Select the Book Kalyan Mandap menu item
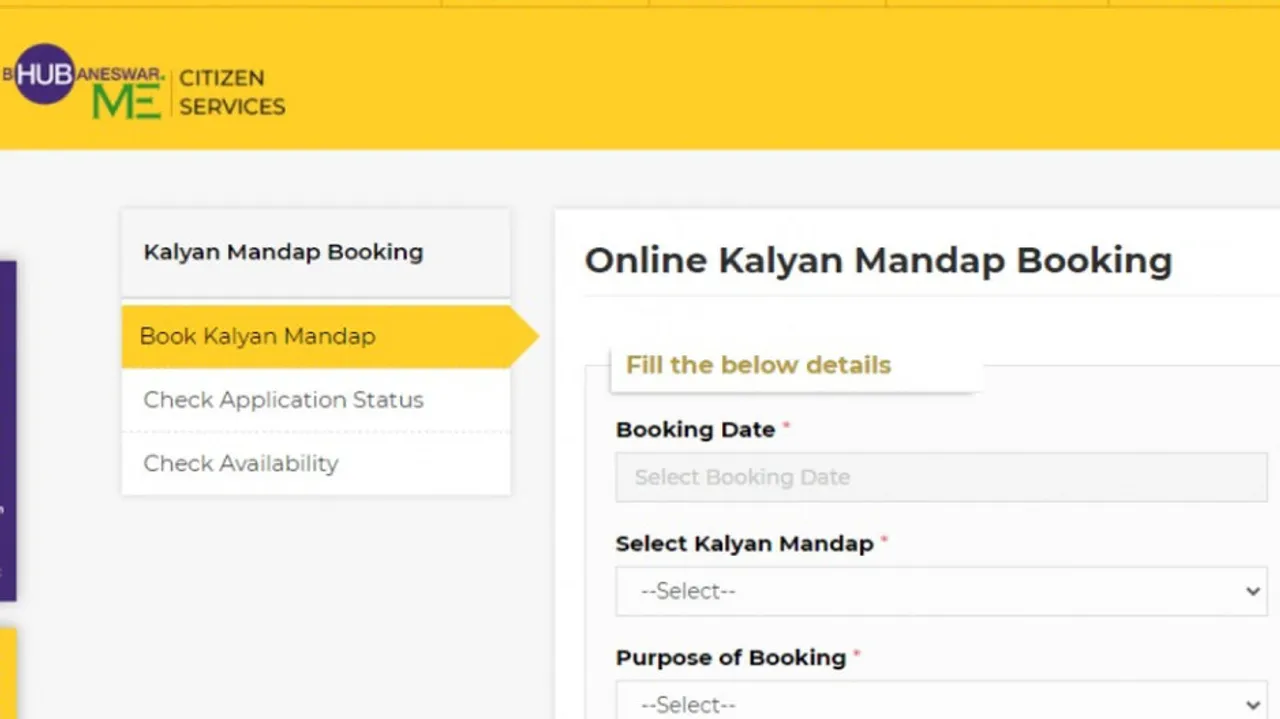The image size is (1280, 719). tap(258, 336)
